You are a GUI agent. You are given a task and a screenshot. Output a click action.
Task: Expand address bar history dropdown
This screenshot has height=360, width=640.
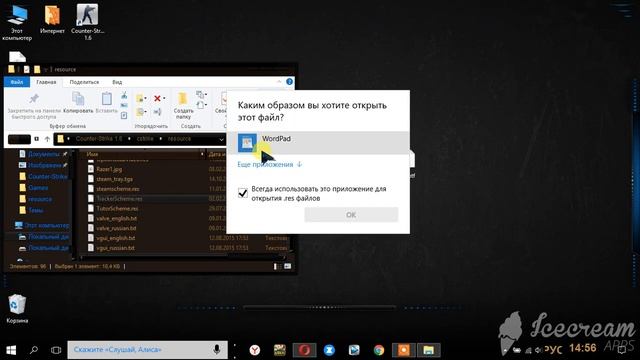pyautogui.click(x=221, y=139)
